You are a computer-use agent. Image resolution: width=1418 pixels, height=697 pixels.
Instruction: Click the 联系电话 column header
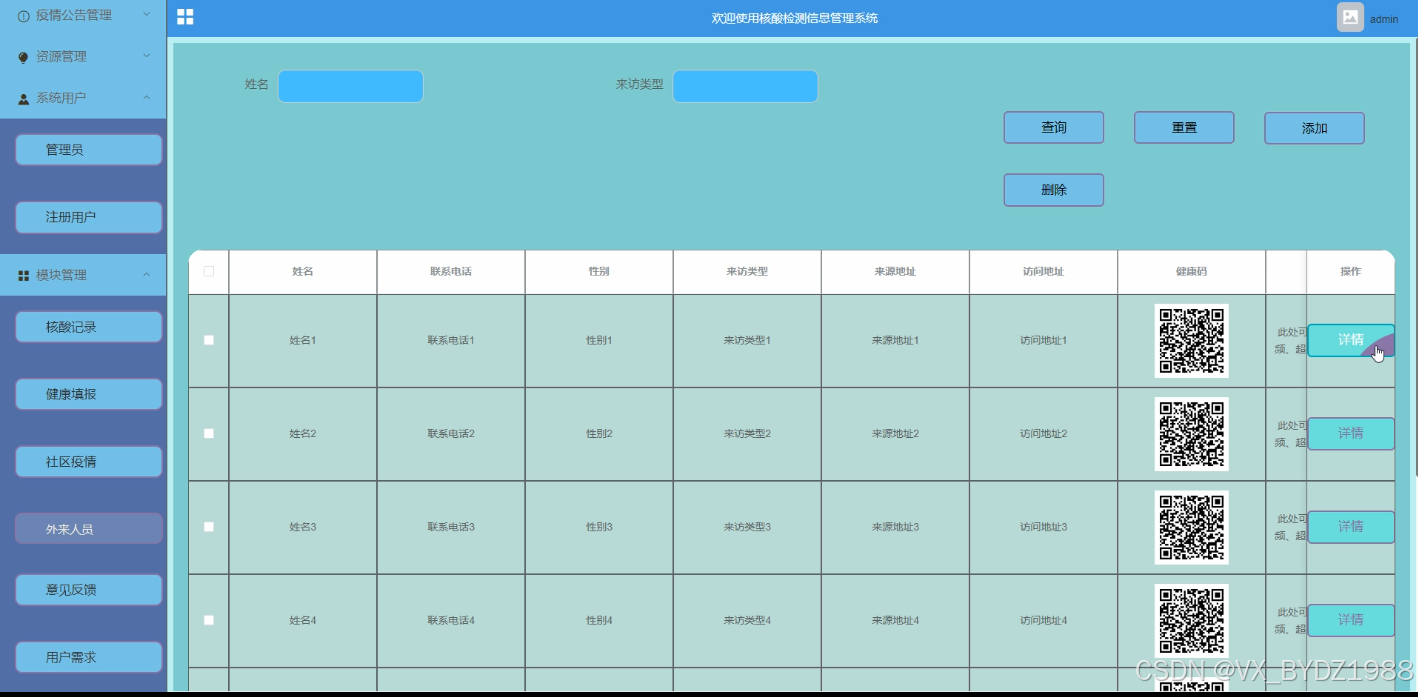pos(451,272)
